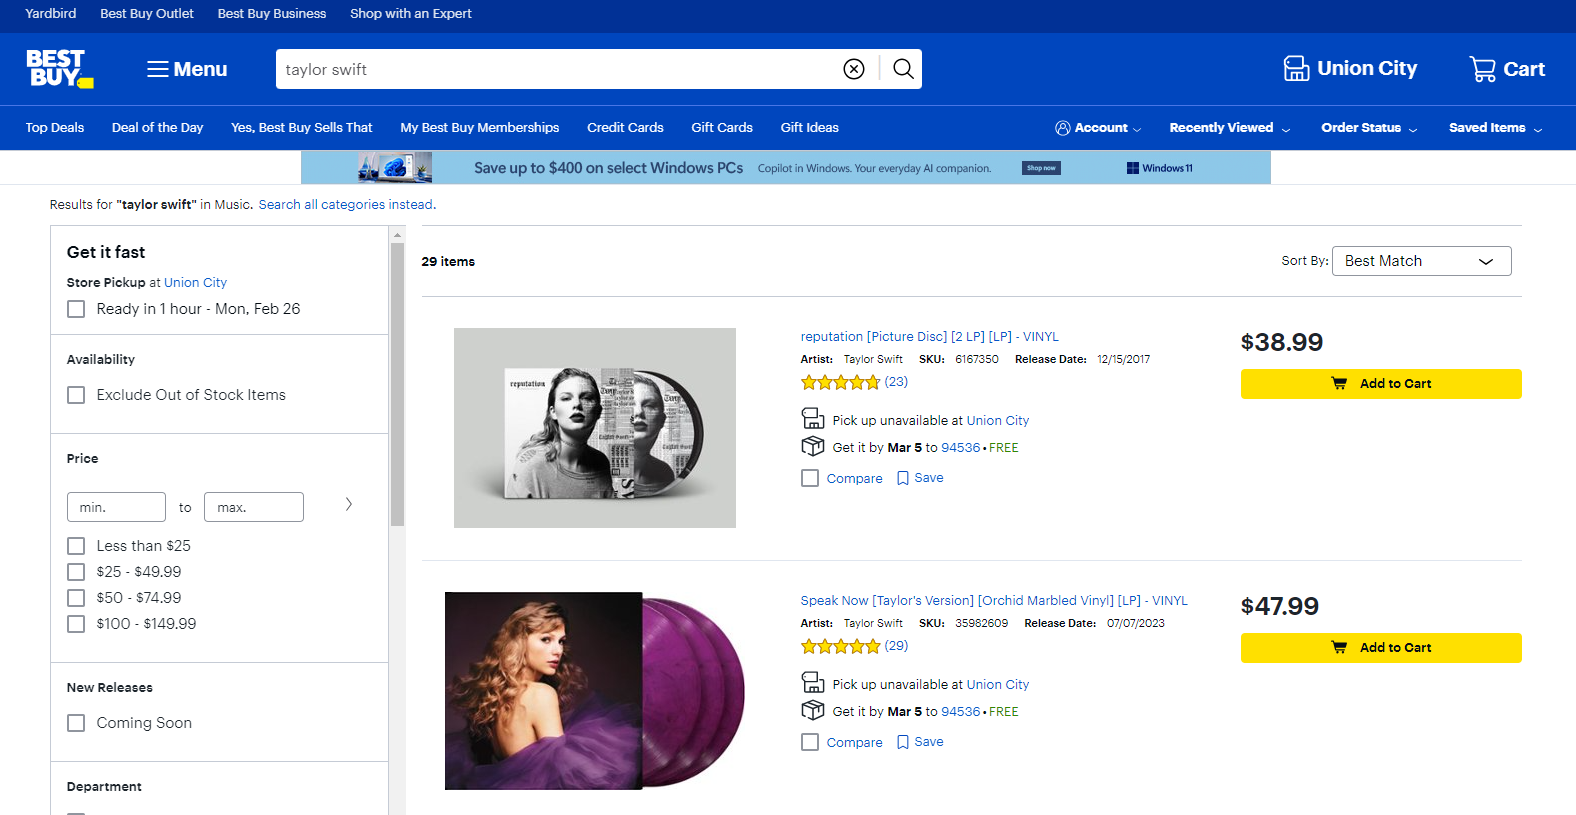1576x815 pixels.
Task: Apply the price range arrow
Action: coord(349,504)
